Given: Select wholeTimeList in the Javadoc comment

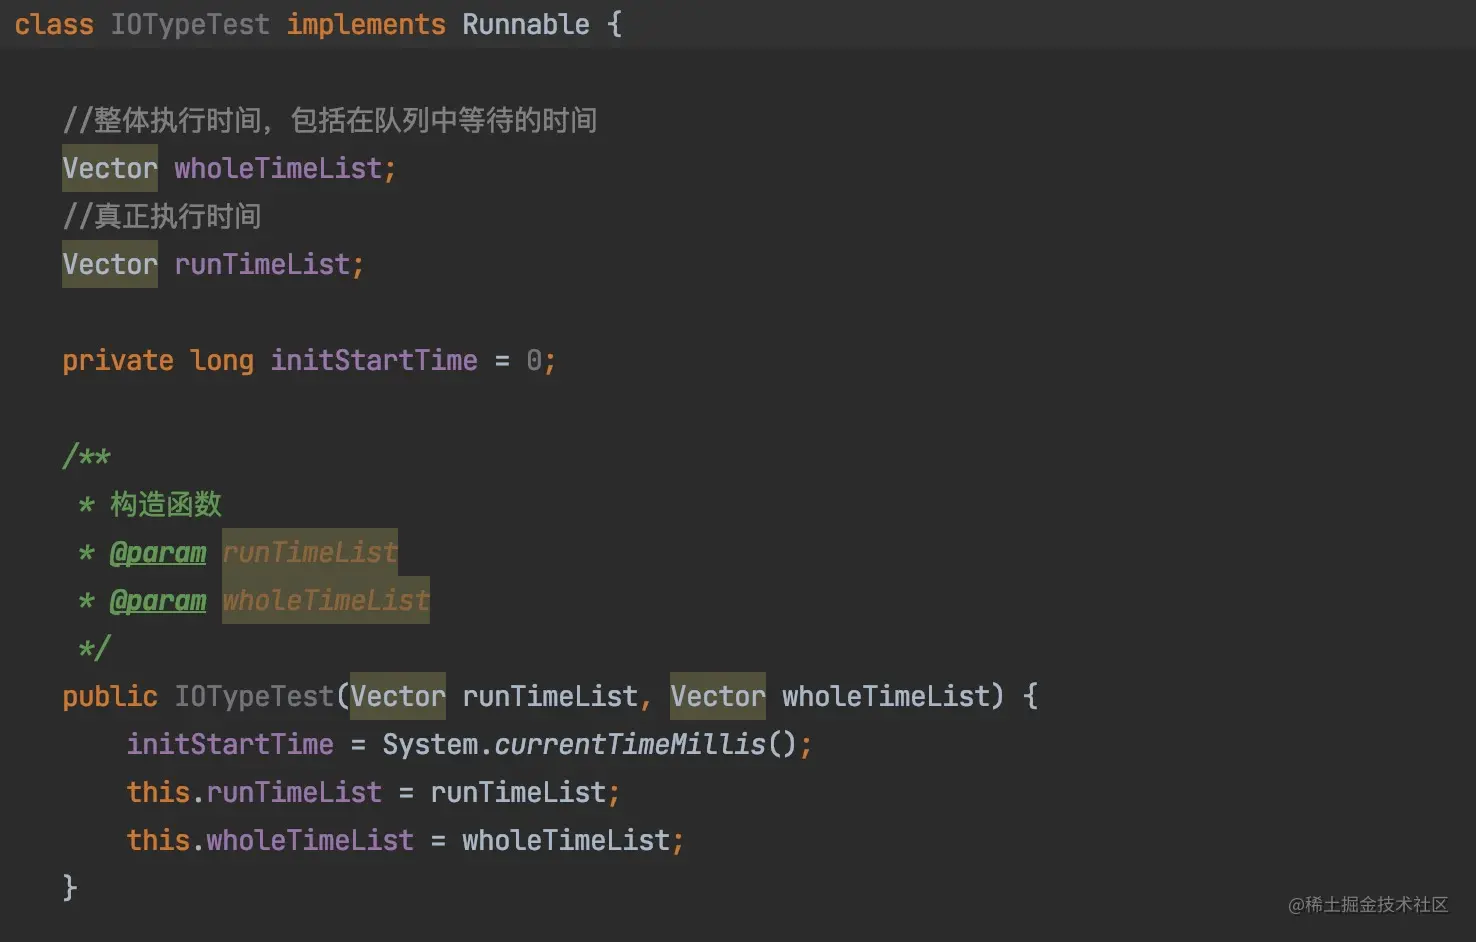Looking at the screenshot, I should click(x=326, y=600).
